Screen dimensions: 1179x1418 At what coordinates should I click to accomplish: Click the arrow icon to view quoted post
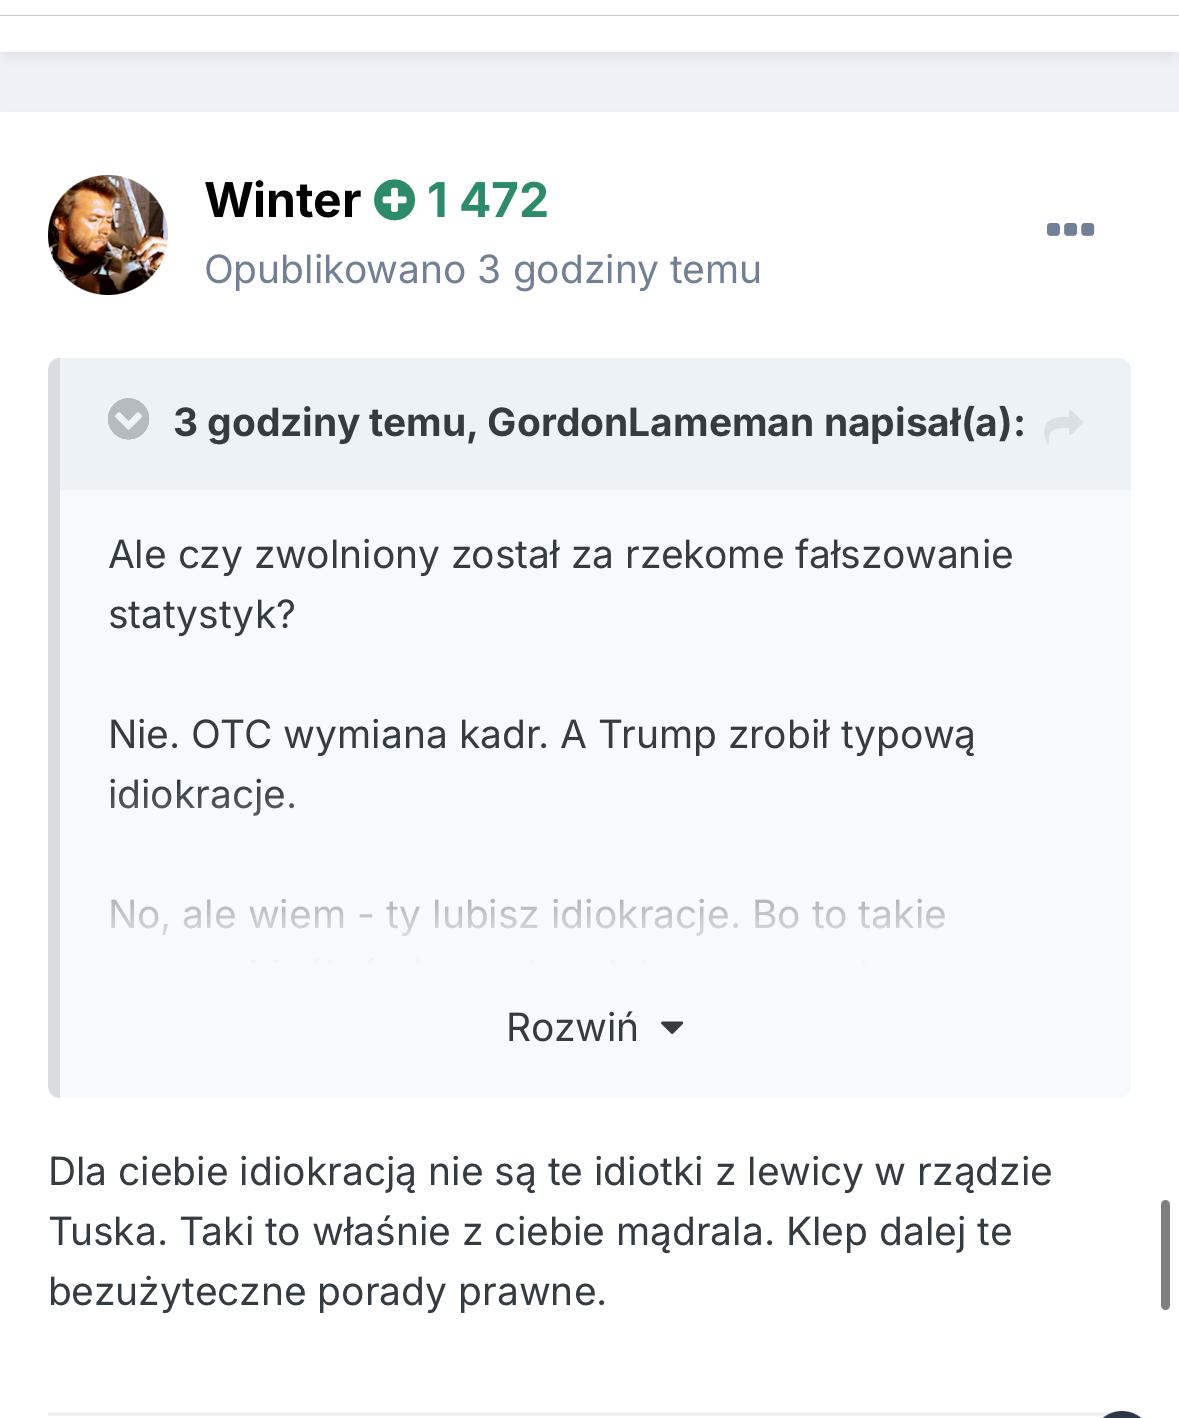(1062, 425)
